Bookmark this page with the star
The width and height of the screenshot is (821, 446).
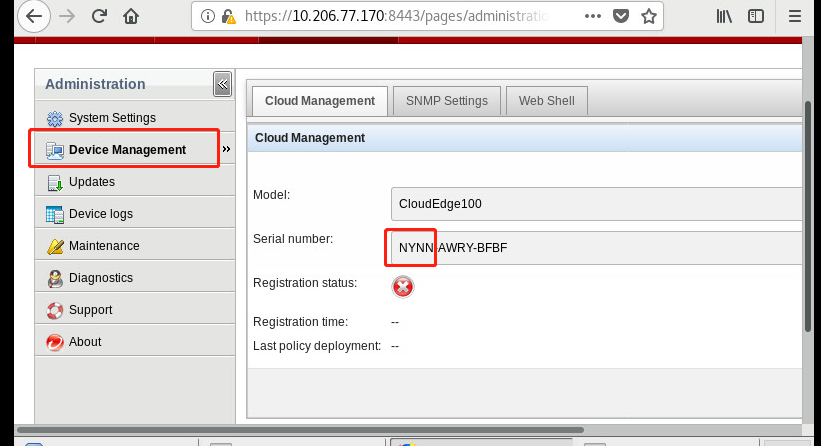click(x=649, y=16)
